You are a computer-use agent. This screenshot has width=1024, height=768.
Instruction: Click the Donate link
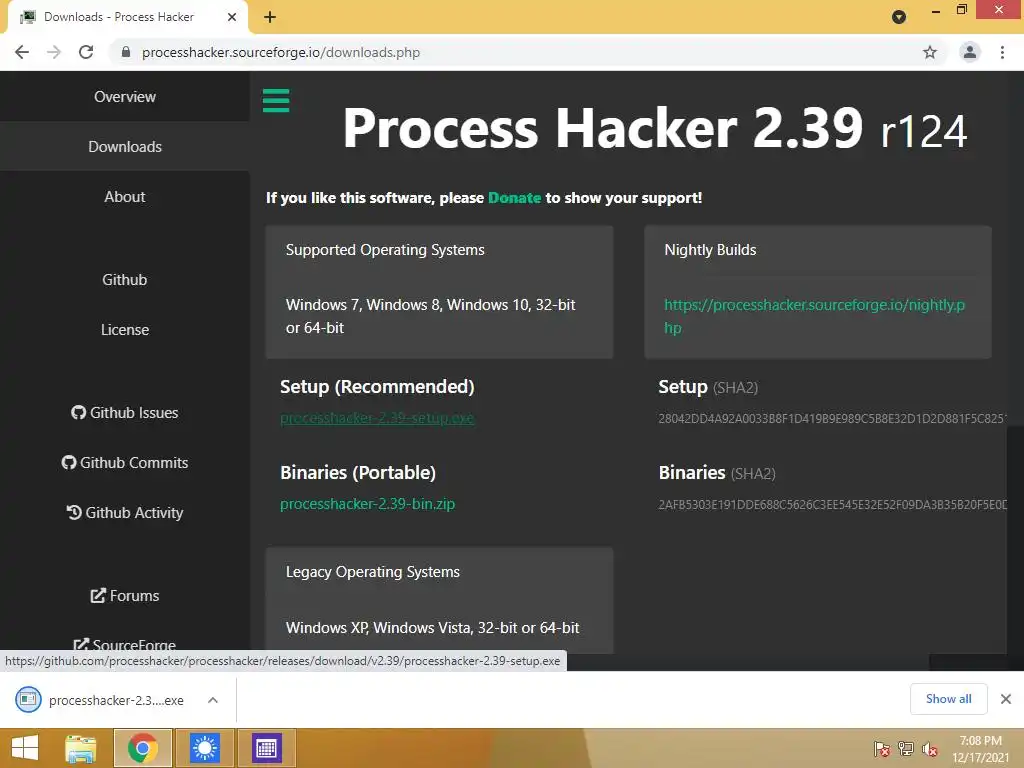tap(515, 198)
